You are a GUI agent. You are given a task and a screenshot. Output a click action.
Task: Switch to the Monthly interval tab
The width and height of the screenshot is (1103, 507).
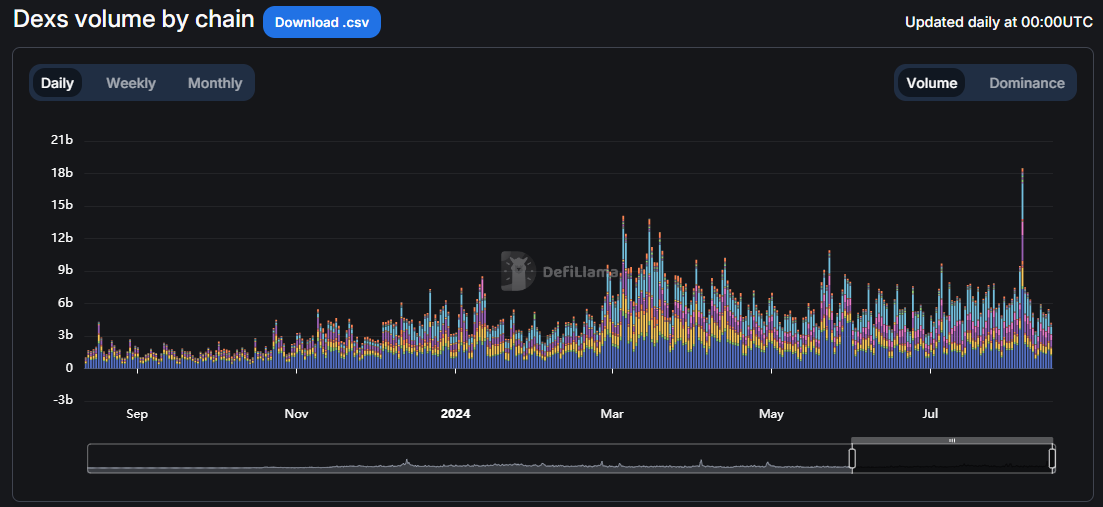tap(215, 83)
